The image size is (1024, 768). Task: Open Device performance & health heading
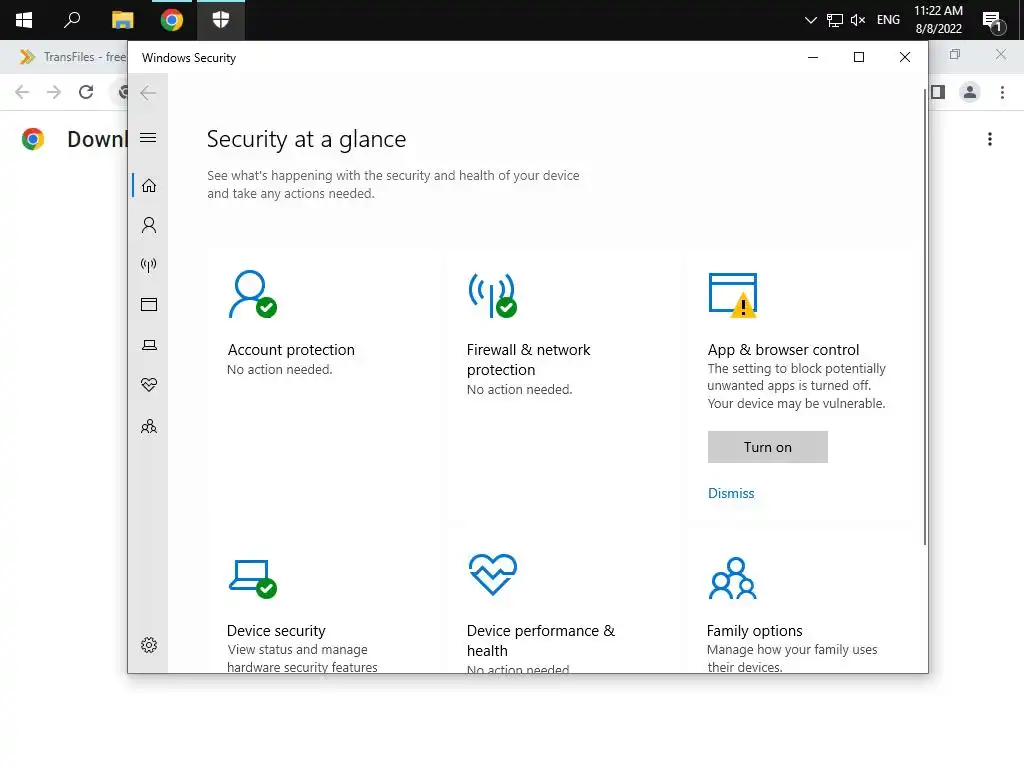tap(541, 641)
